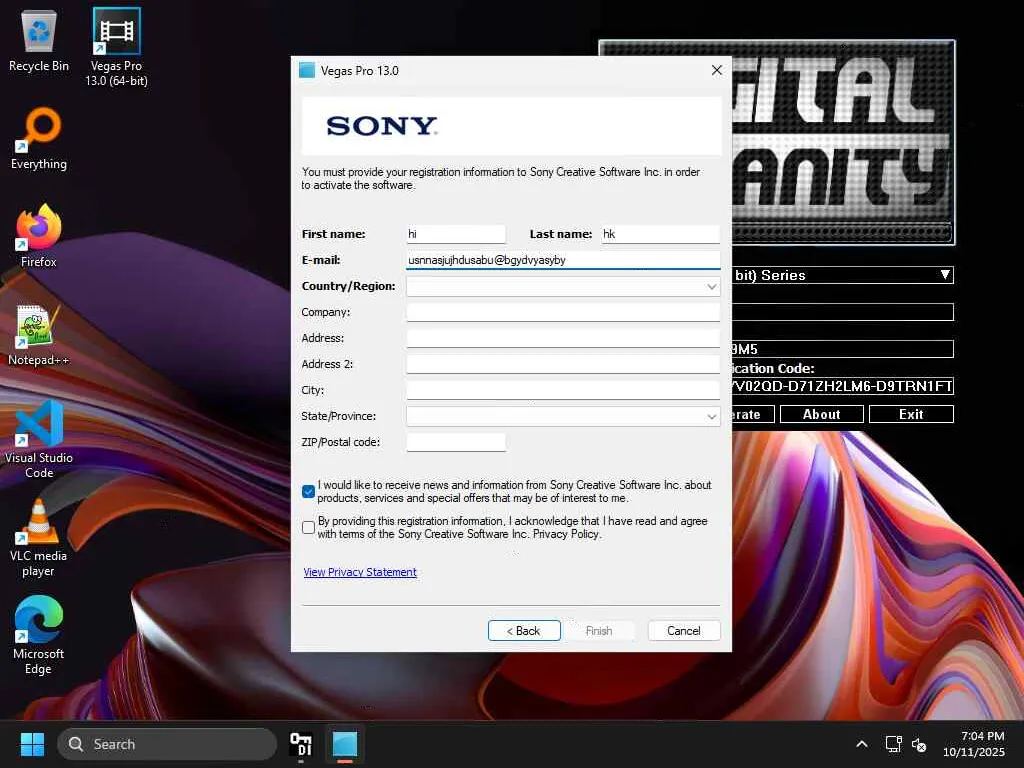Click the keygen field ending in 9M5
The height and width of the screenshot is (768, 1024).
842,349
